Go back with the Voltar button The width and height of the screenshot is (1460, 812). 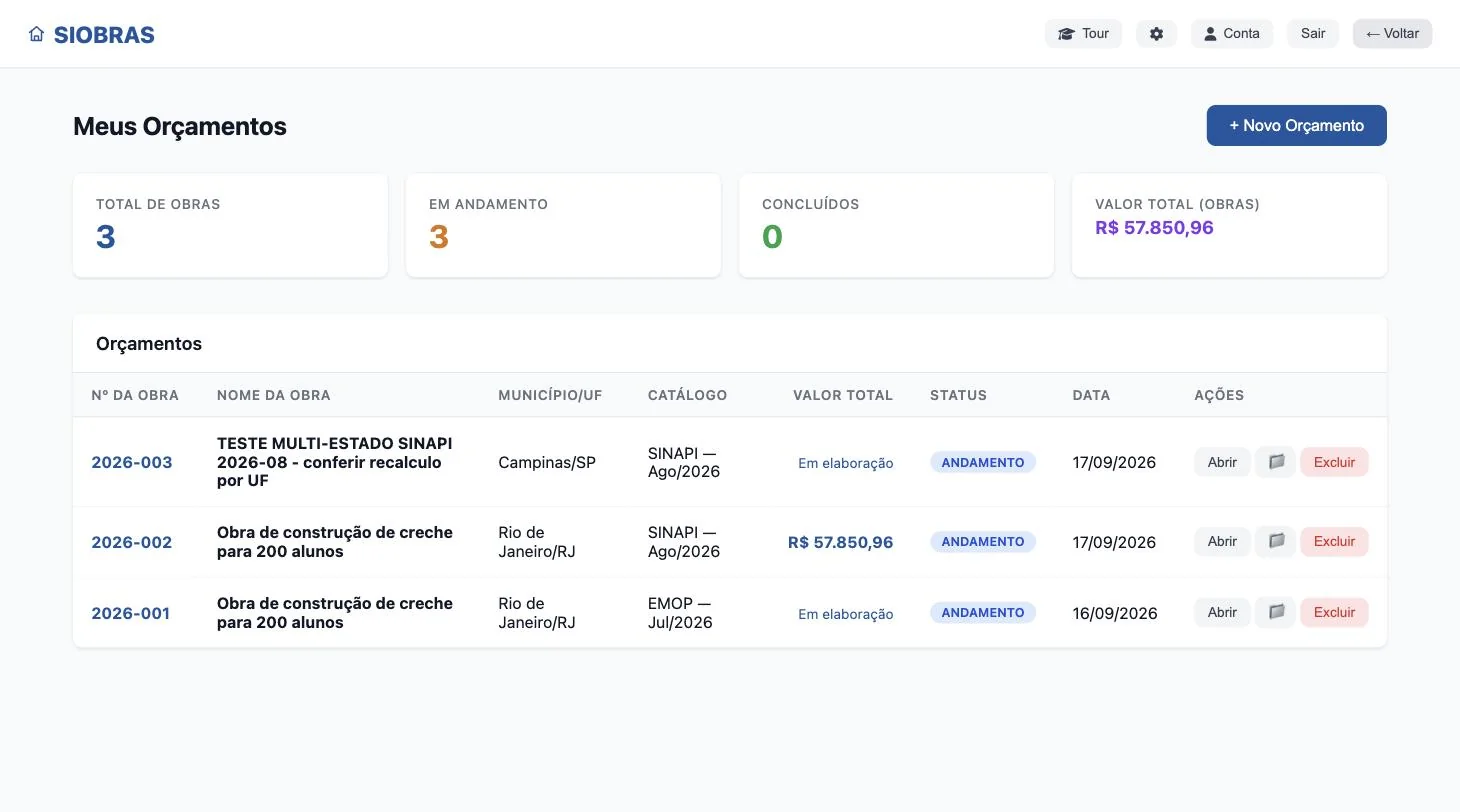(1392, 34)
